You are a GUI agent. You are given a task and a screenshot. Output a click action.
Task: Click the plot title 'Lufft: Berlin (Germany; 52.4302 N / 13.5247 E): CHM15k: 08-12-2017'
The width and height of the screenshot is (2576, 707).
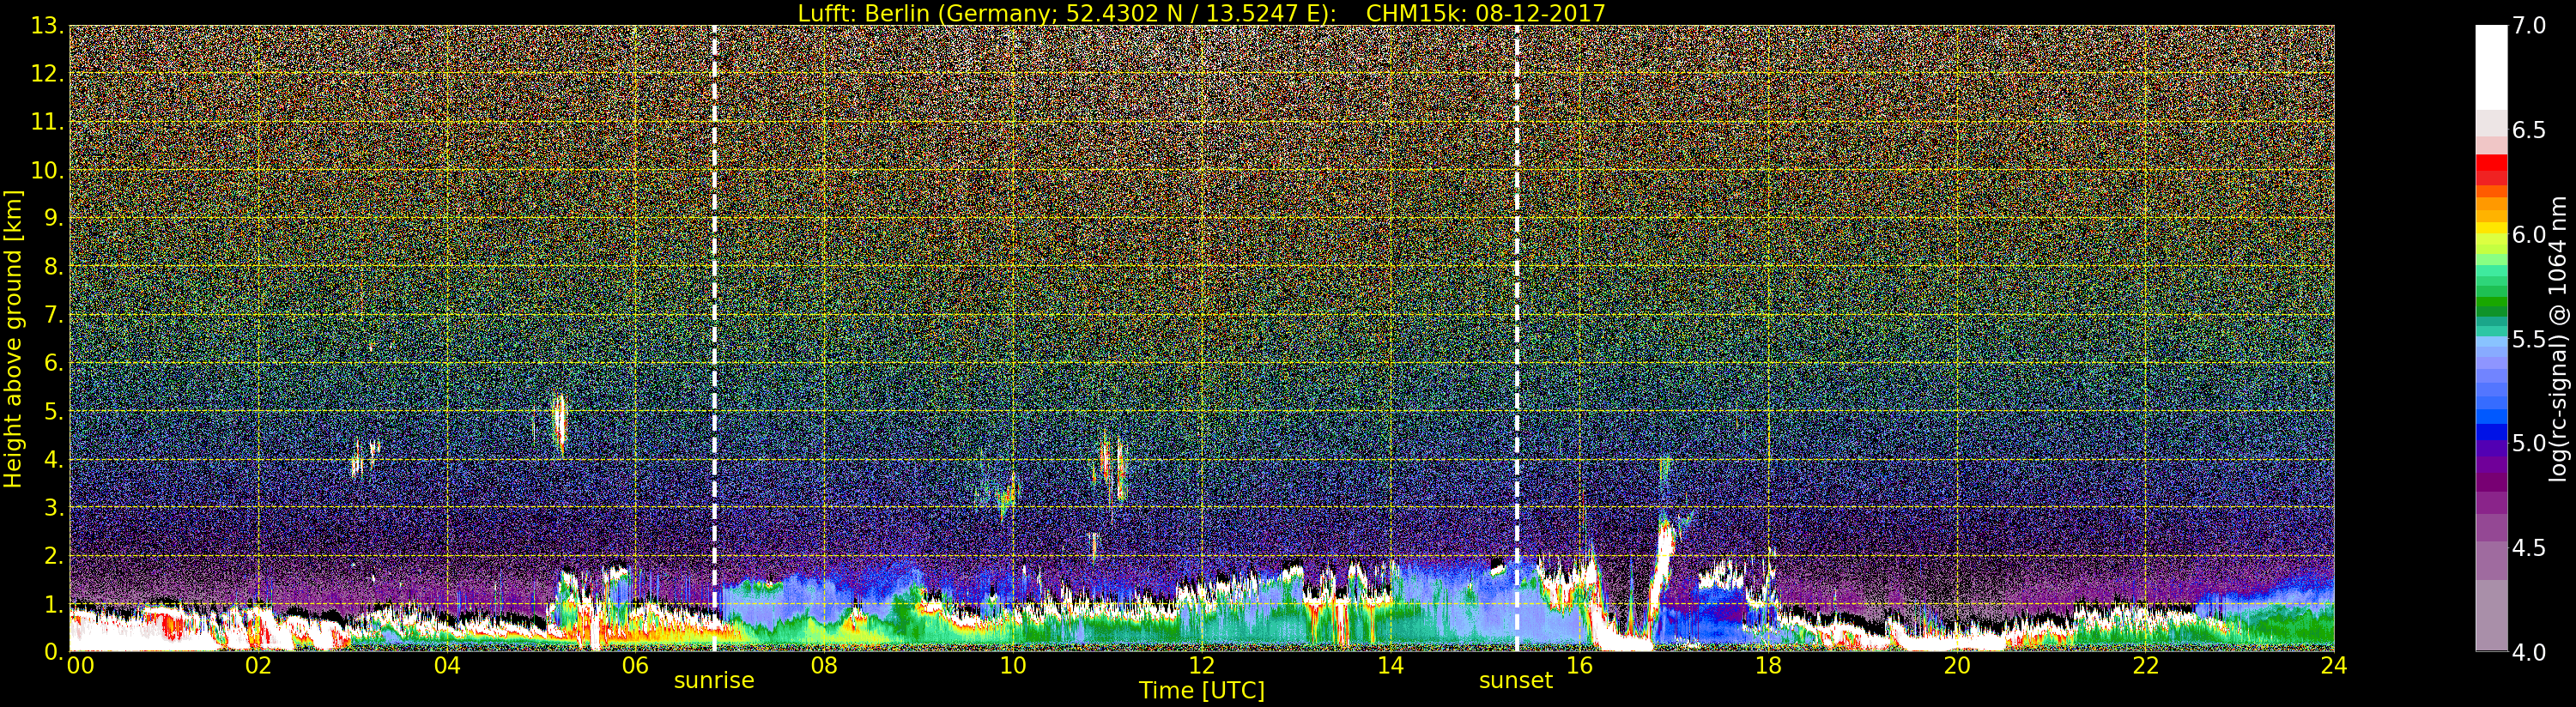coord(1201,13)
